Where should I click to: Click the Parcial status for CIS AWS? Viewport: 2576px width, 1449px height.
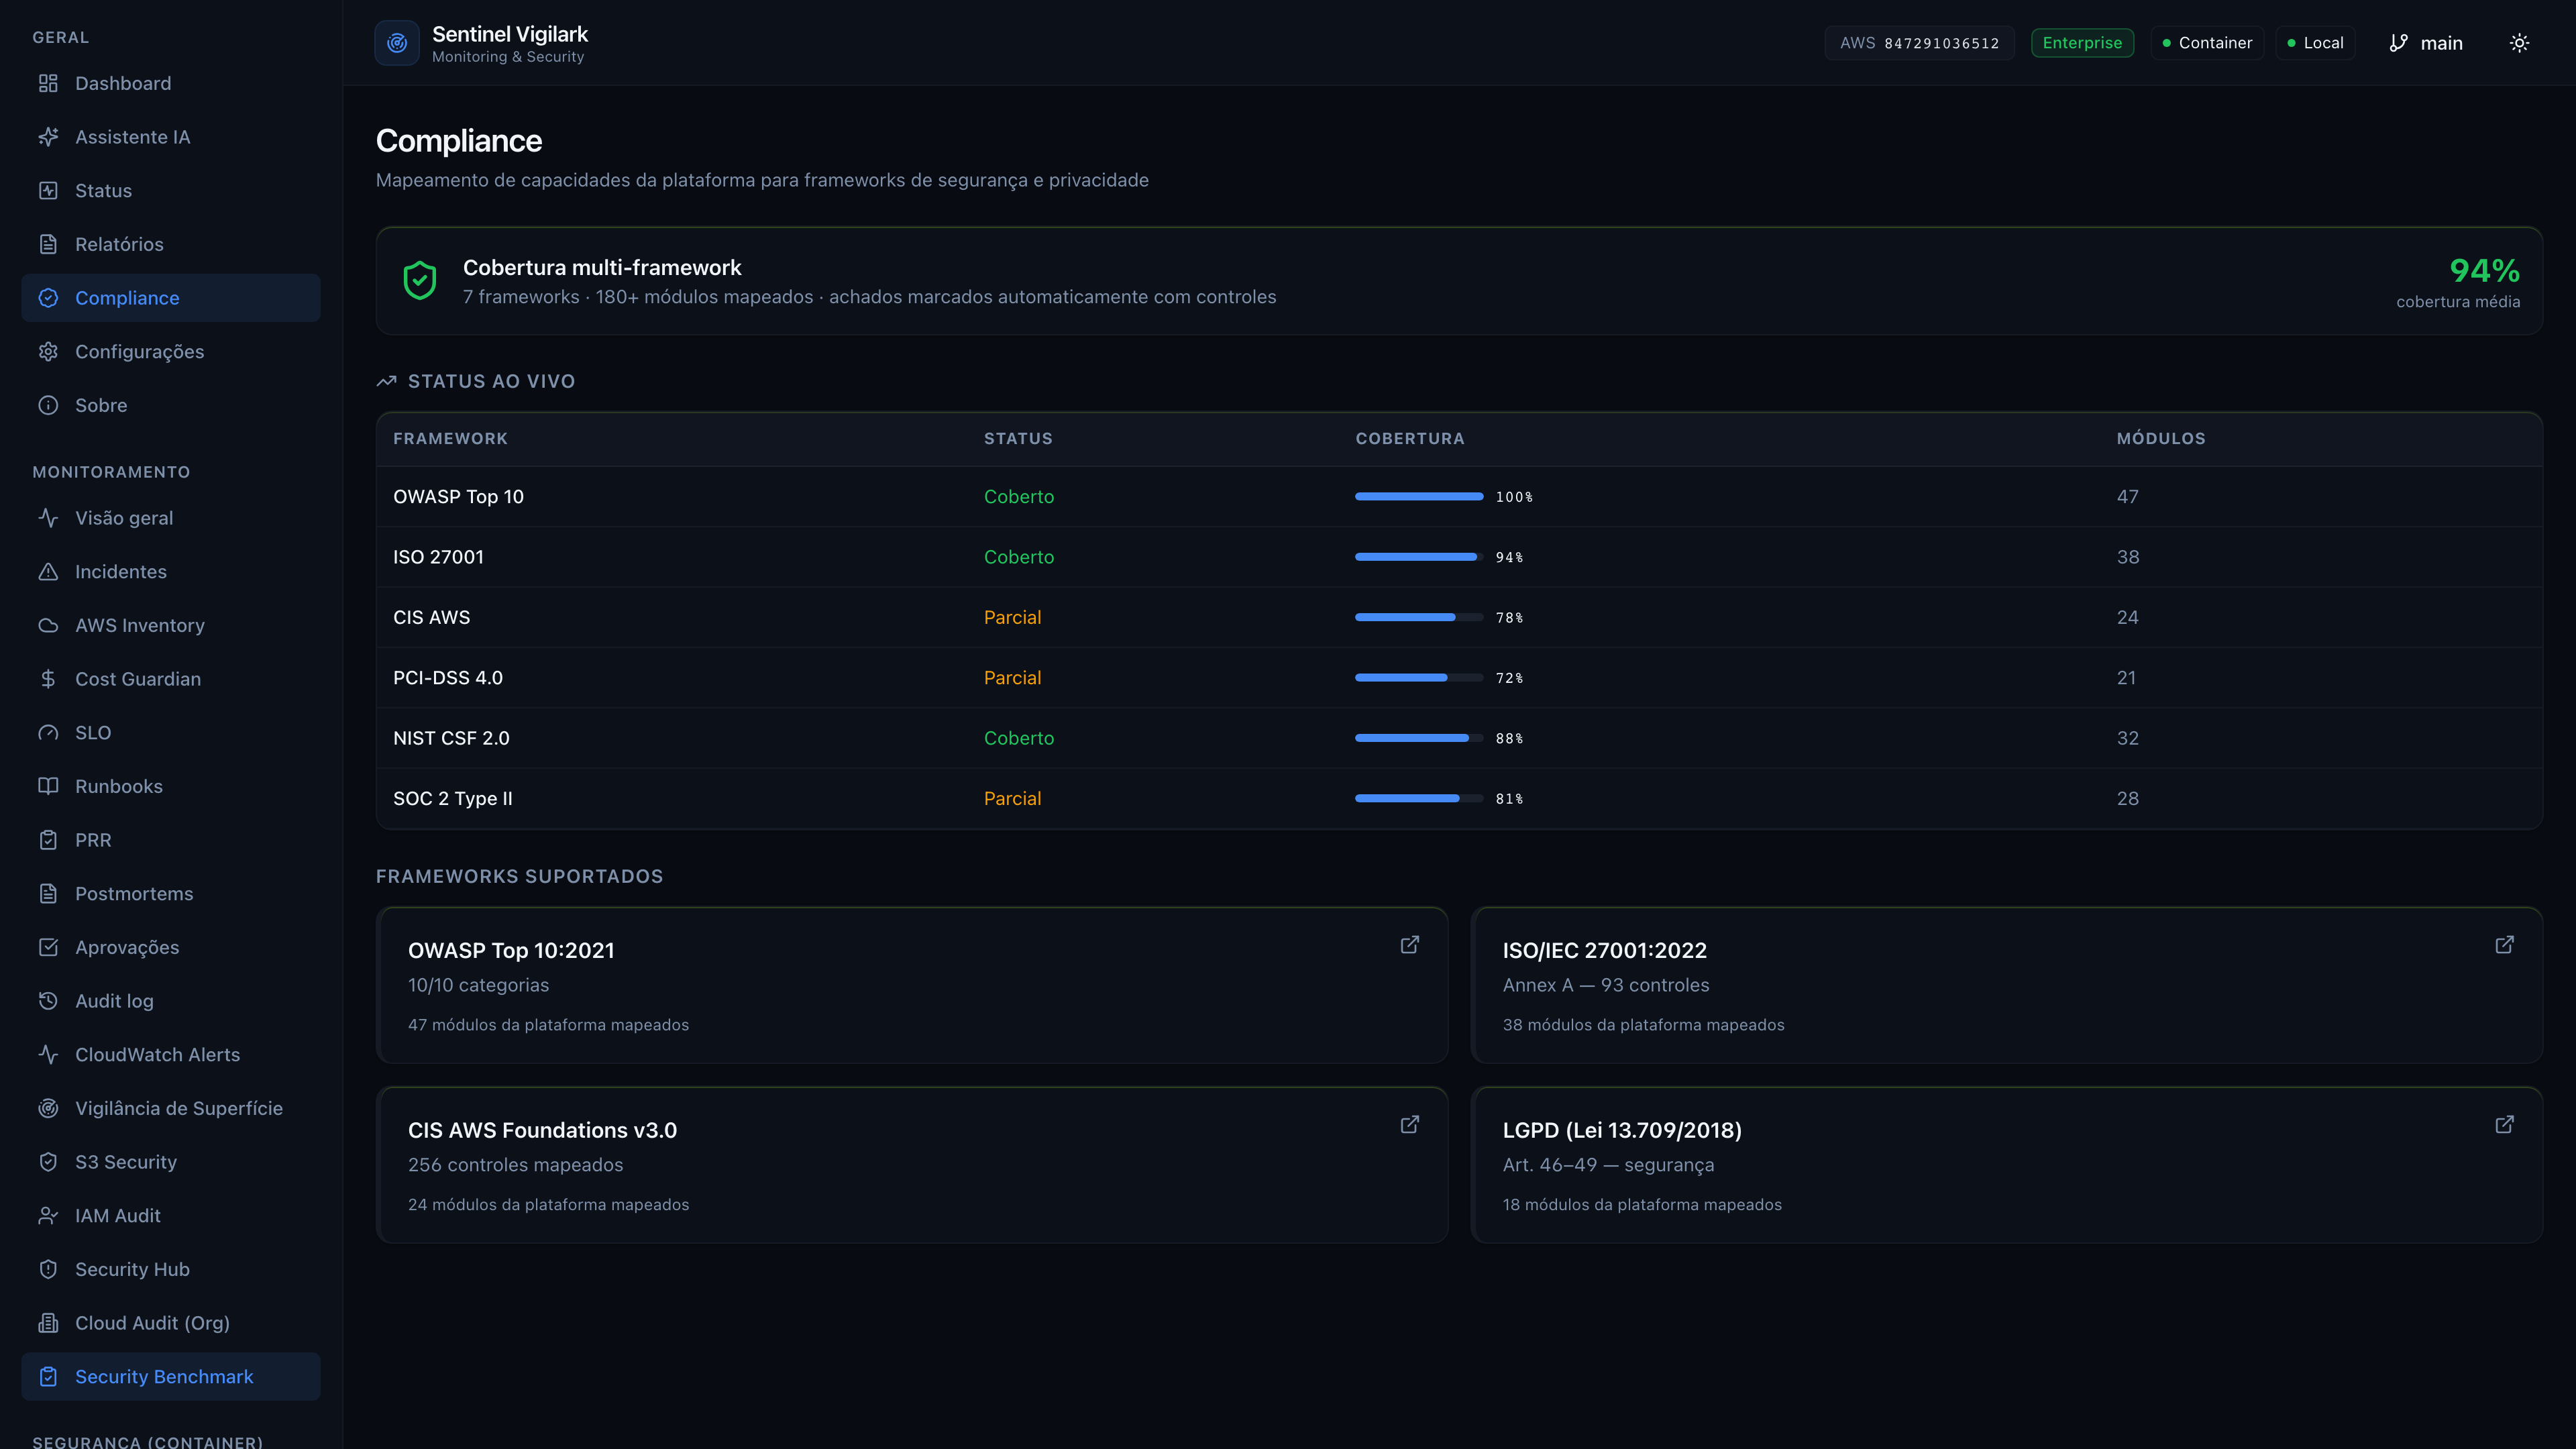1012,618
